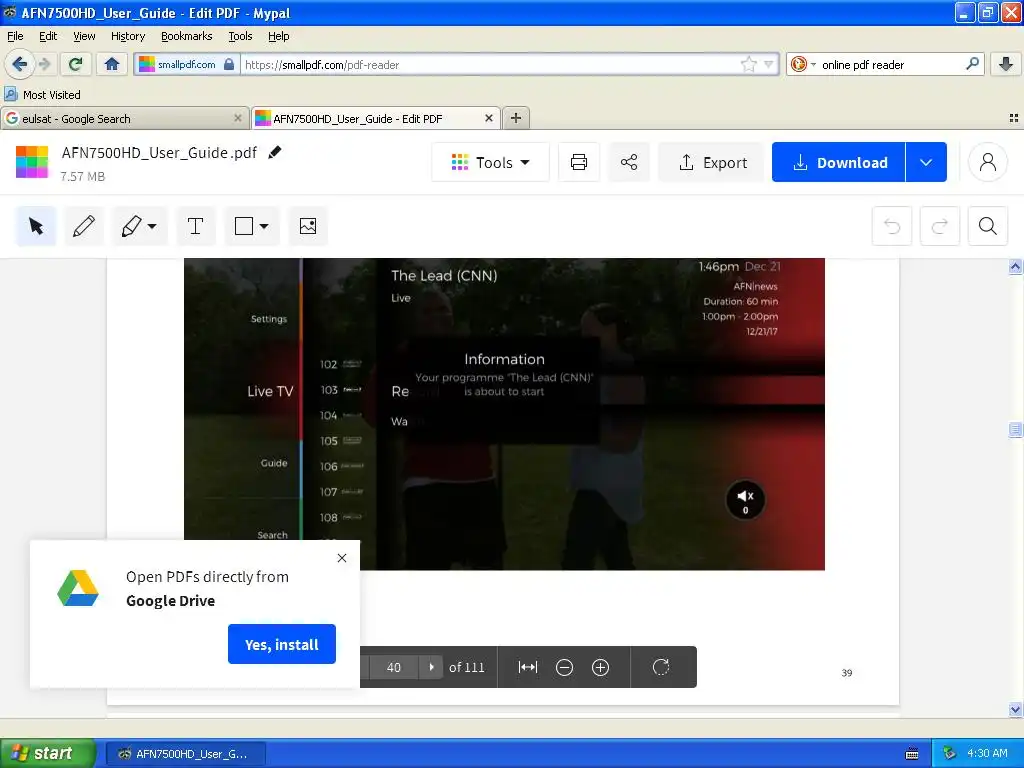
Task: Go back with the browser back arrow
Action: pyautogui.click(x=19, y=64)
